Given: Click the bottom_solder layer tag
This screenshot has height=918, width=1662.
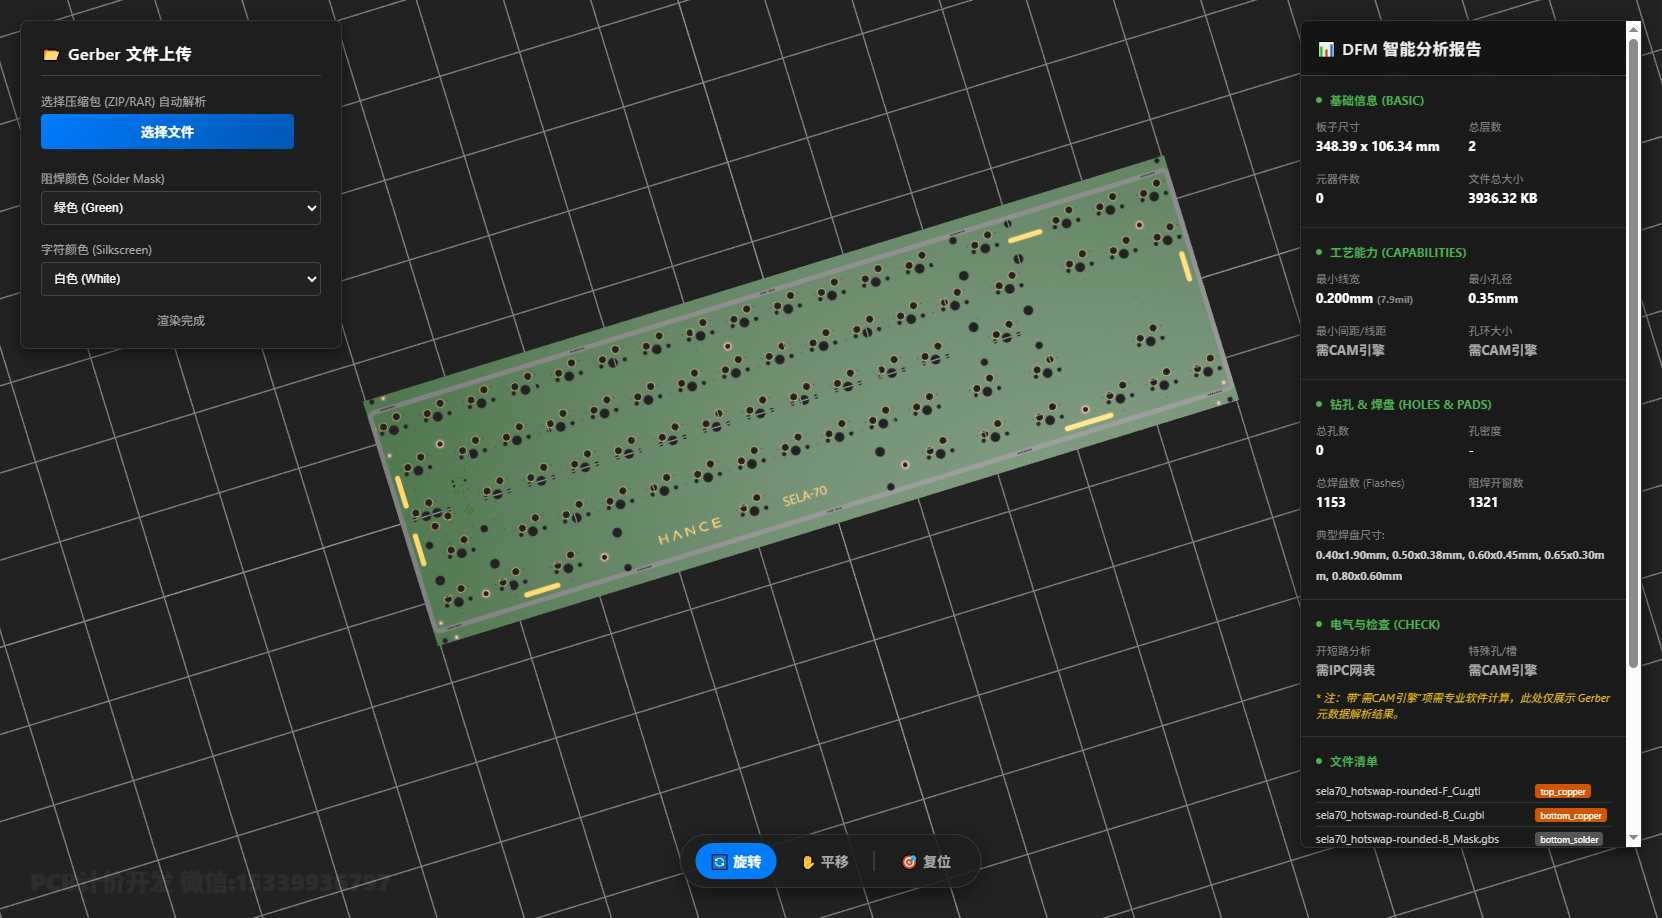Looking at the screenshot, I should [x=1568, y=840].
